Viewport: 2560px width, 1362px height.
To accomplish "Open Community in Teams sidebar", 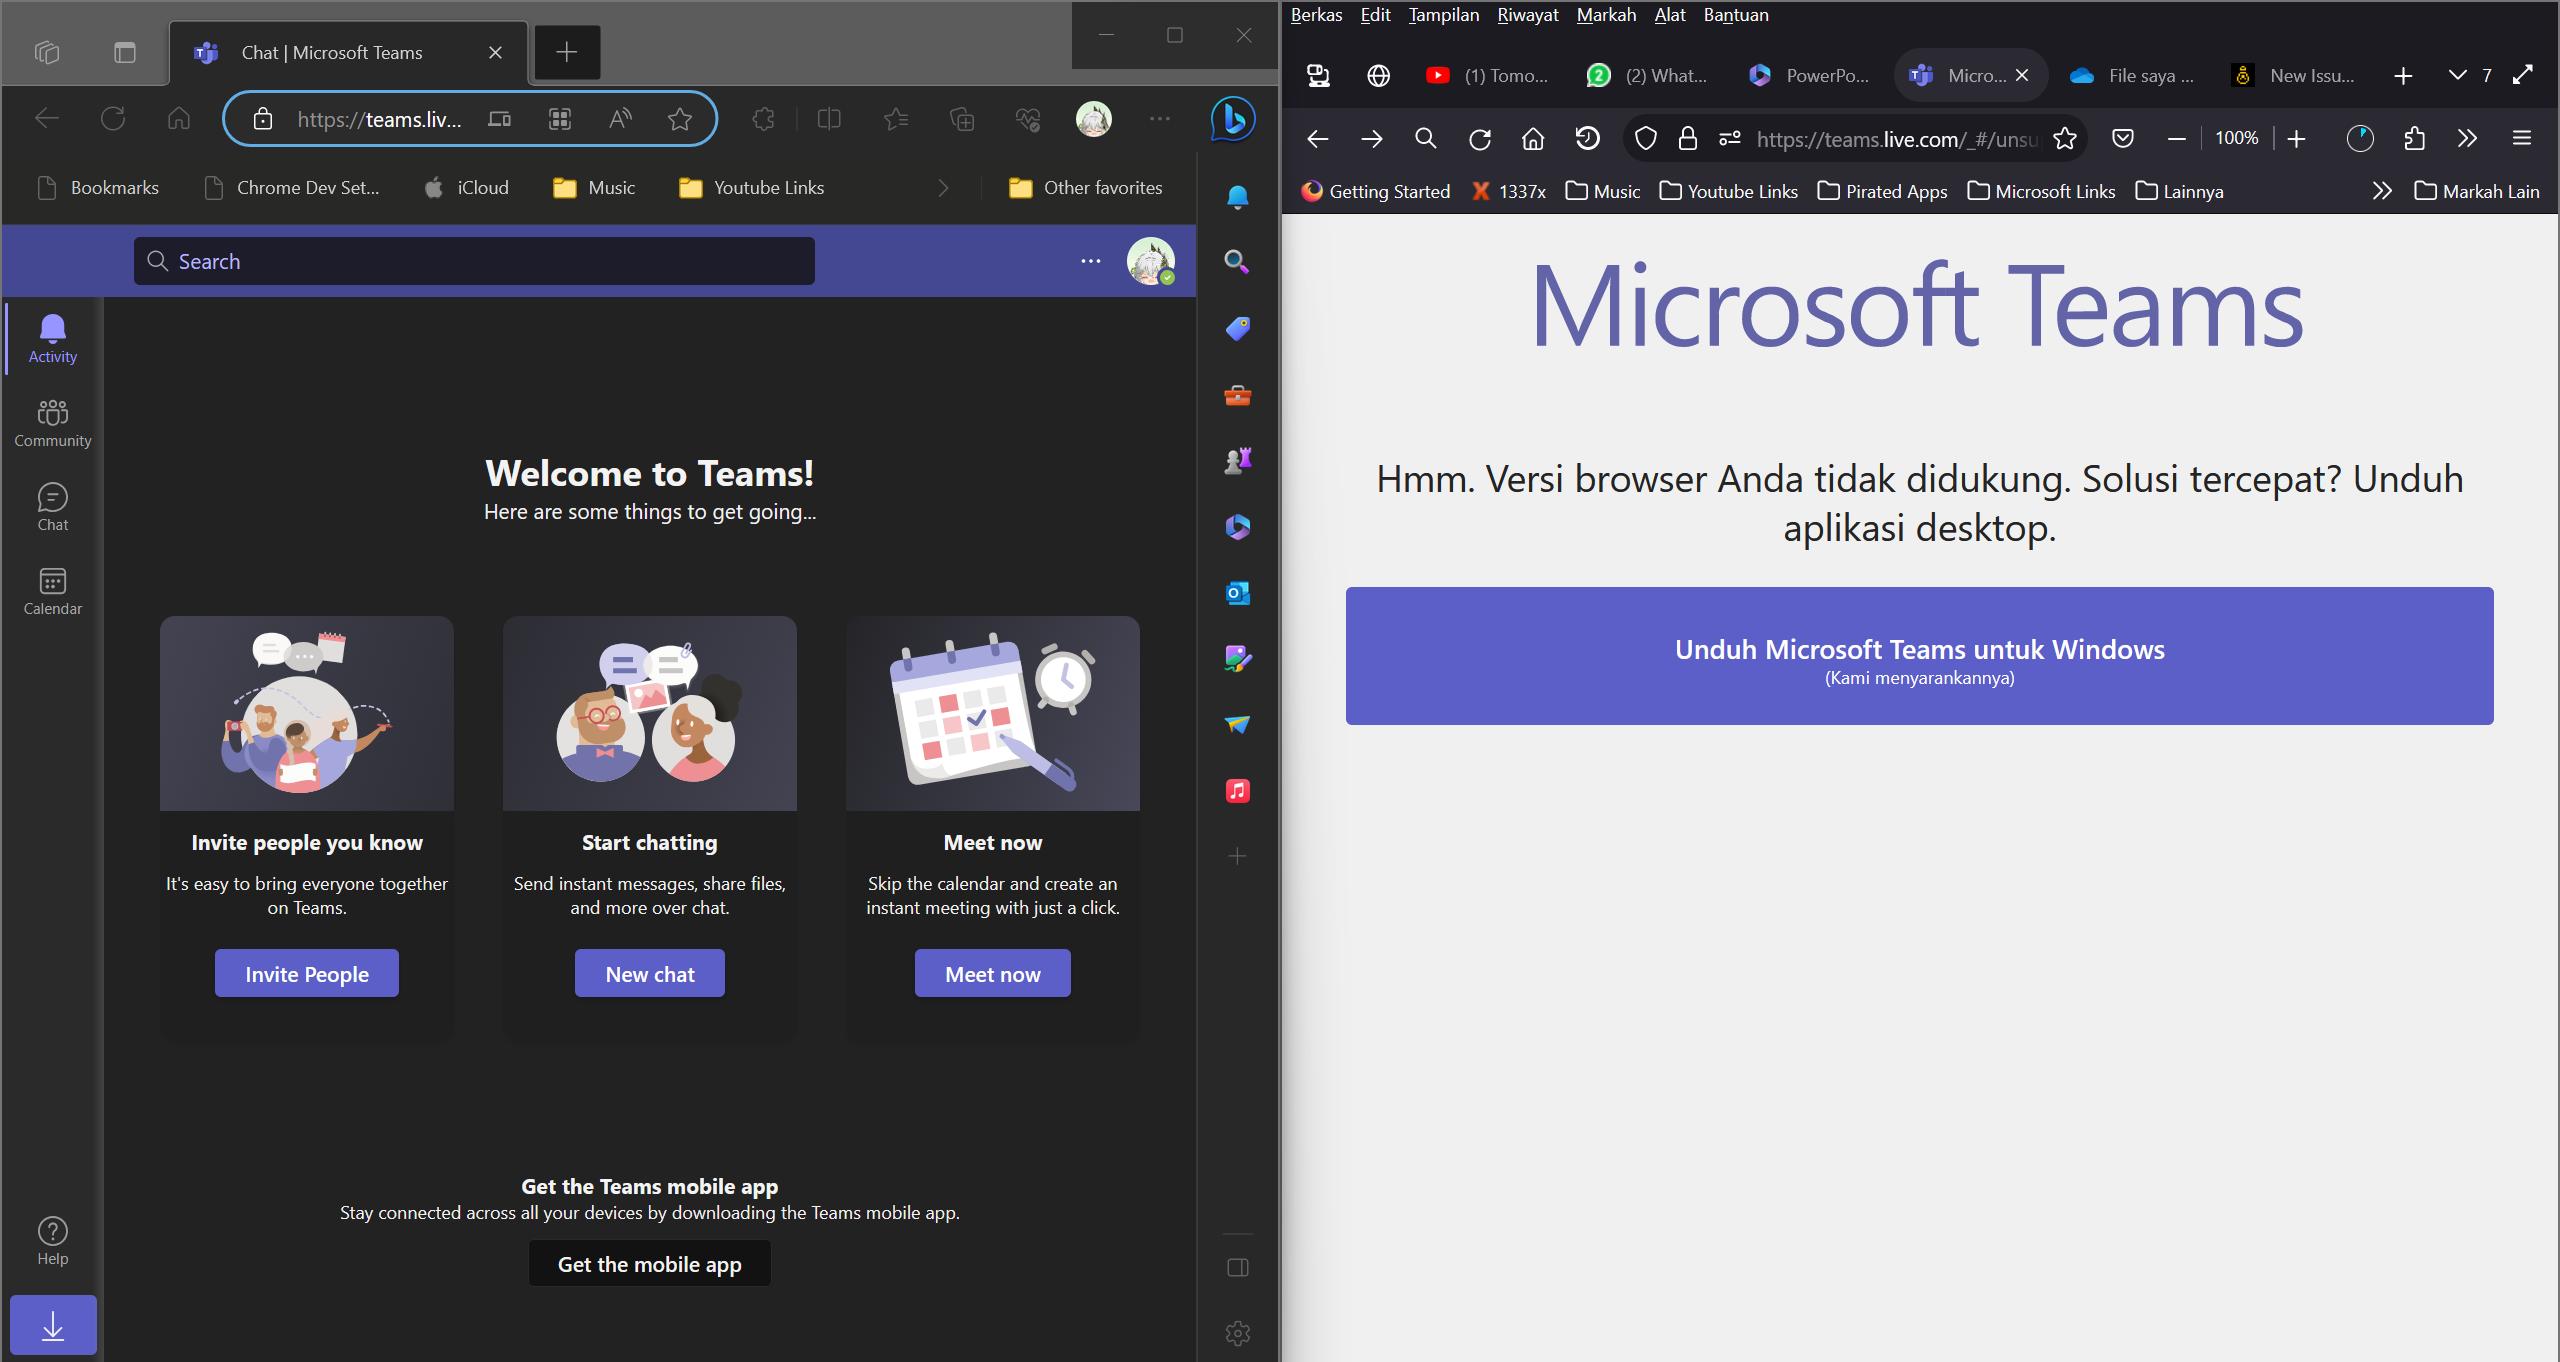I will [52, 423].
